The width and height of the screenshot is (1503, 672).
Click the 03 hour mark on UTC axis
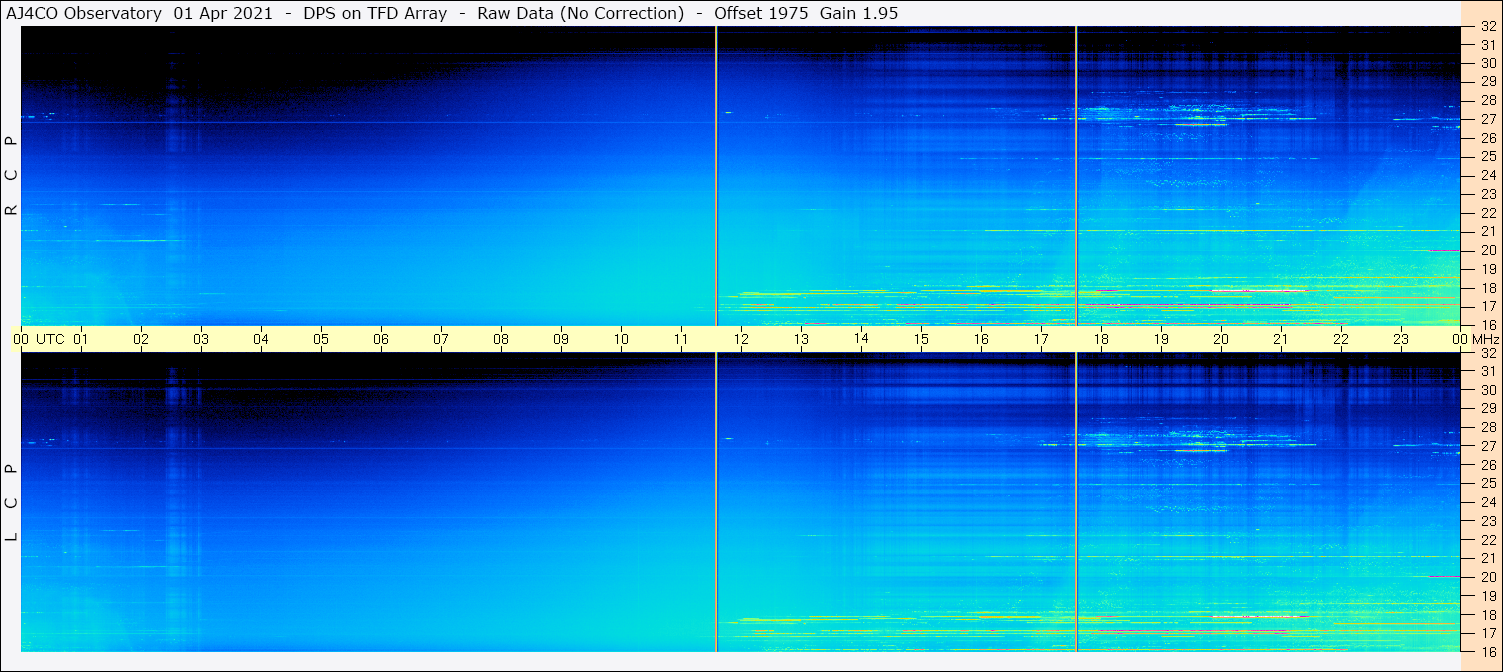click(x=201, y=339)
